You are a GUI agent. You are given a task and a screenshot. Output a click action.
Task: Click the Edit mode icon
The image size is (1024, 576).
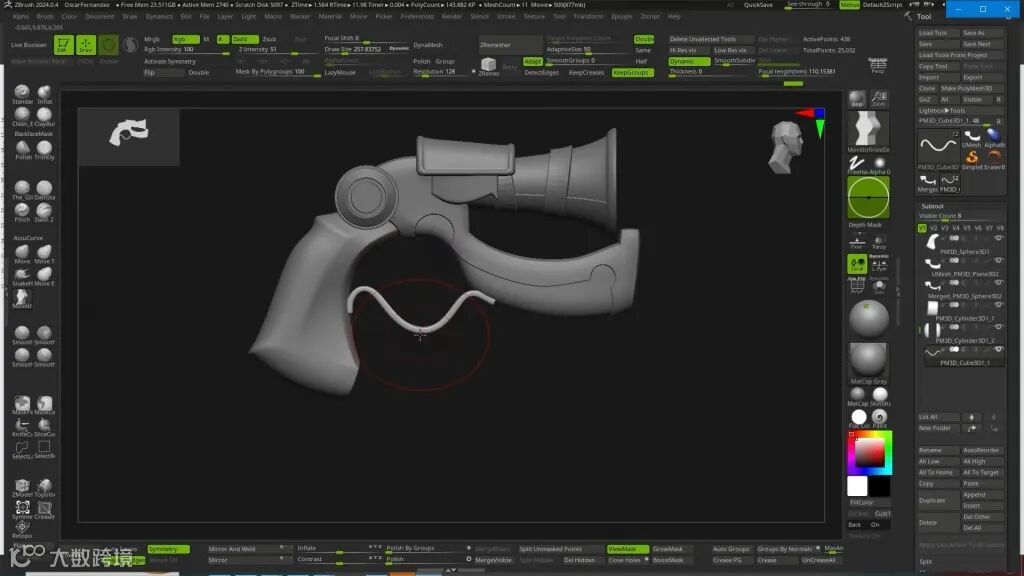tap(63, 45)
